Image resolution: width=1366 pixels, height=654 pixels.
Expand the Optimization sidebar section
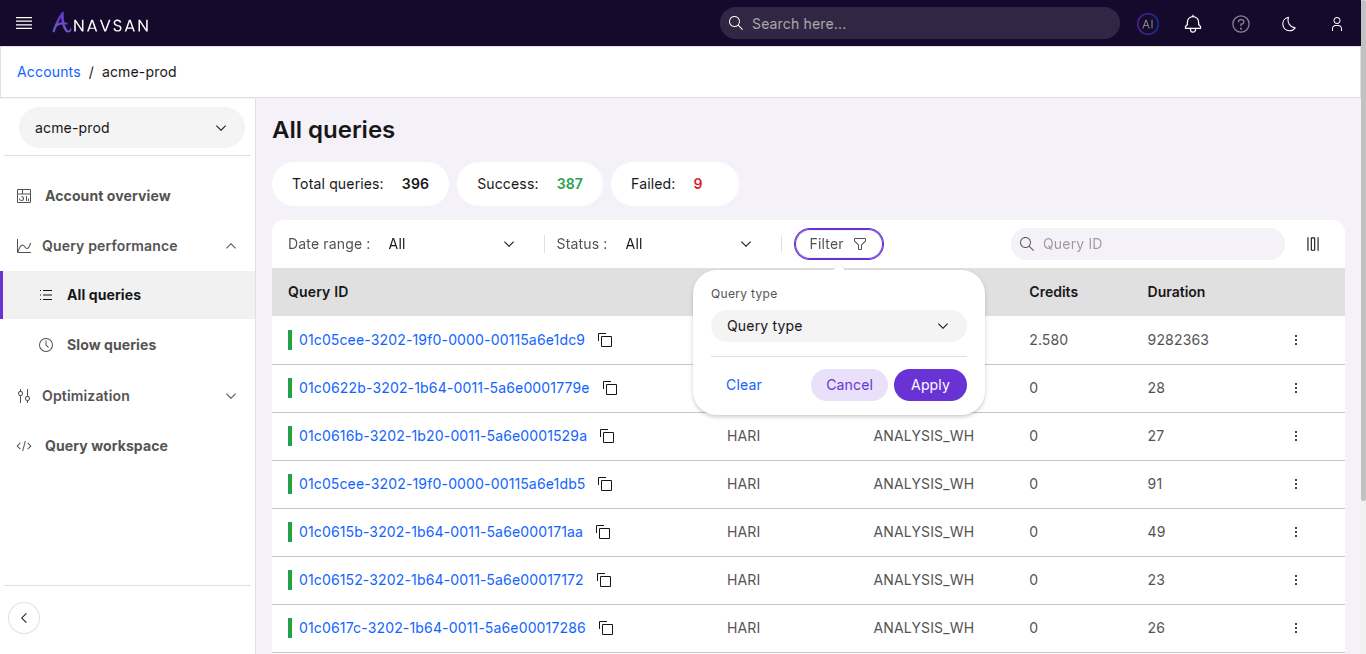[127, 396]
